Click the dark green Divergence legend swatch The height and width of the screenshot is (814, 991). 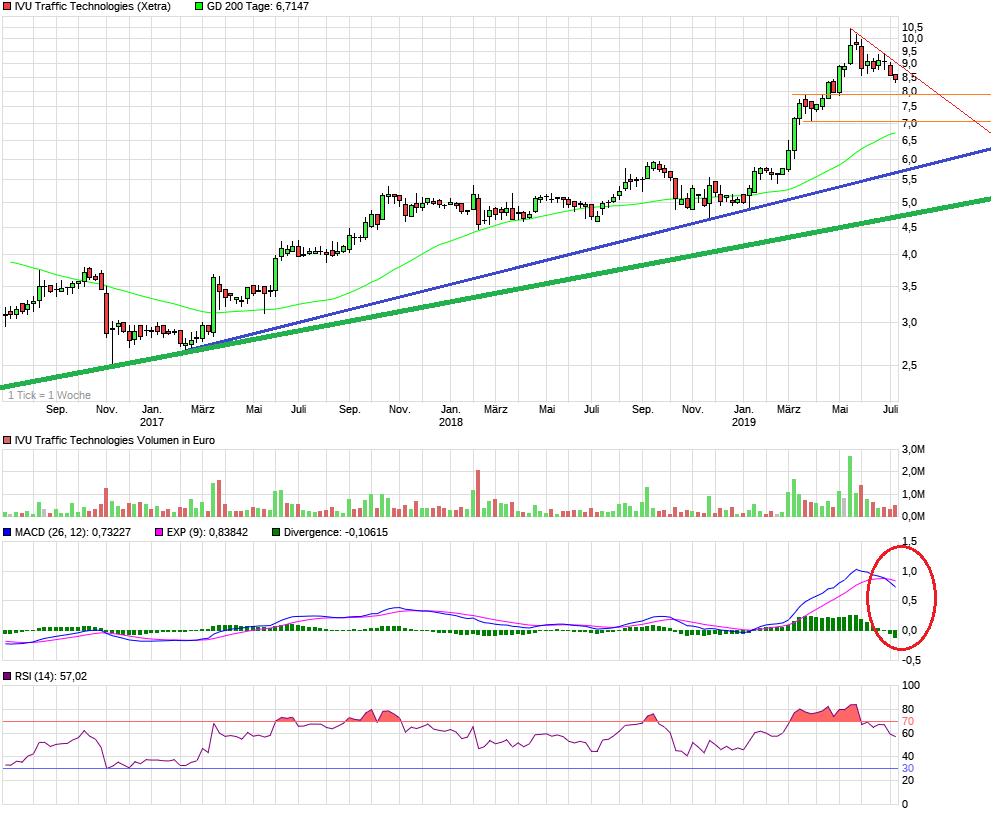tap(276, 533)
